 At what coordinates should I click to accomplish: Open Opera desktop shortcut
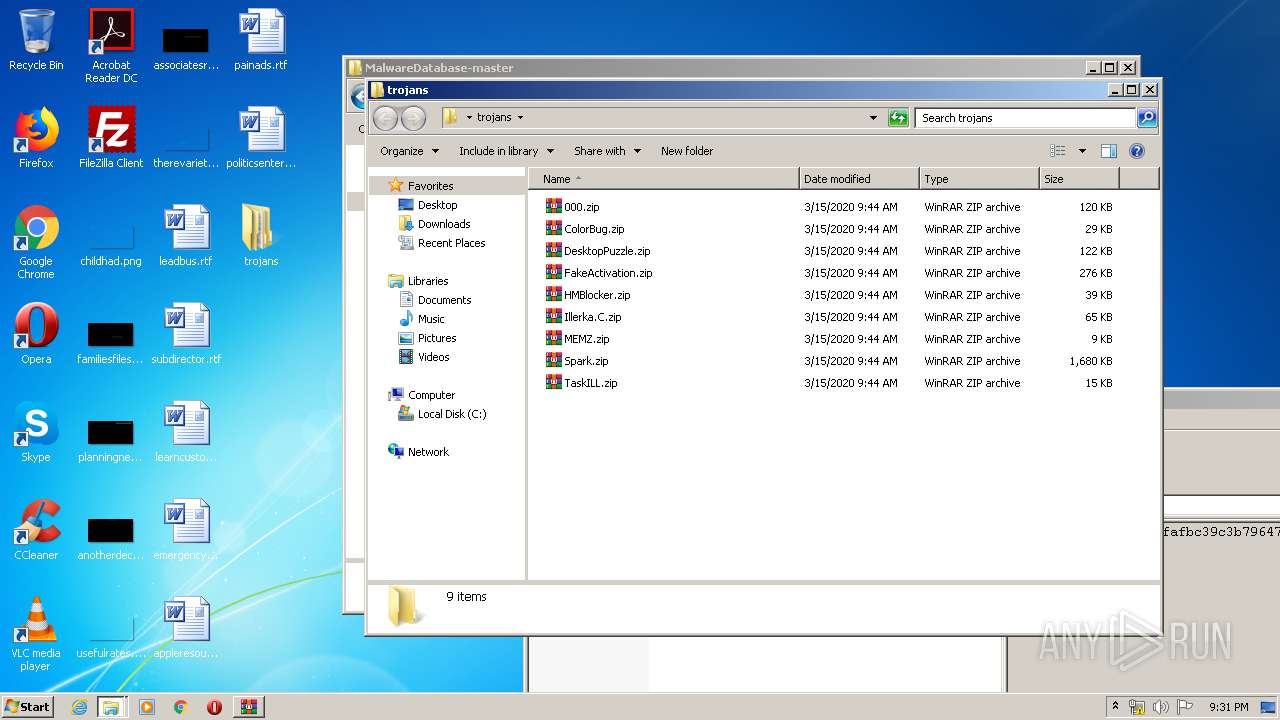pyautogui.click(x=36, y=334)
